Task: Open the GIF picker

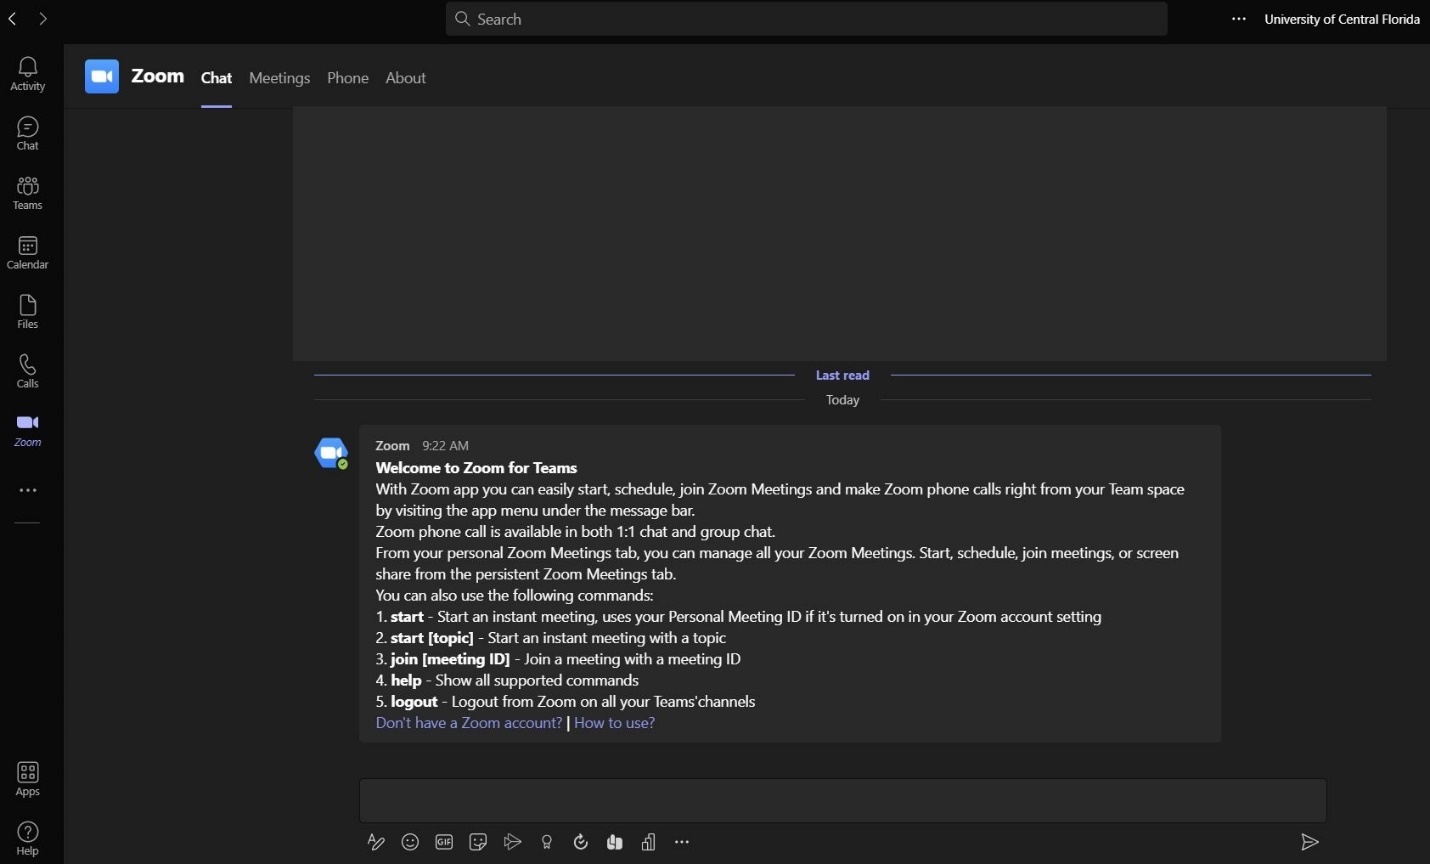Action: pyautogui.click(x=444, y=842)
